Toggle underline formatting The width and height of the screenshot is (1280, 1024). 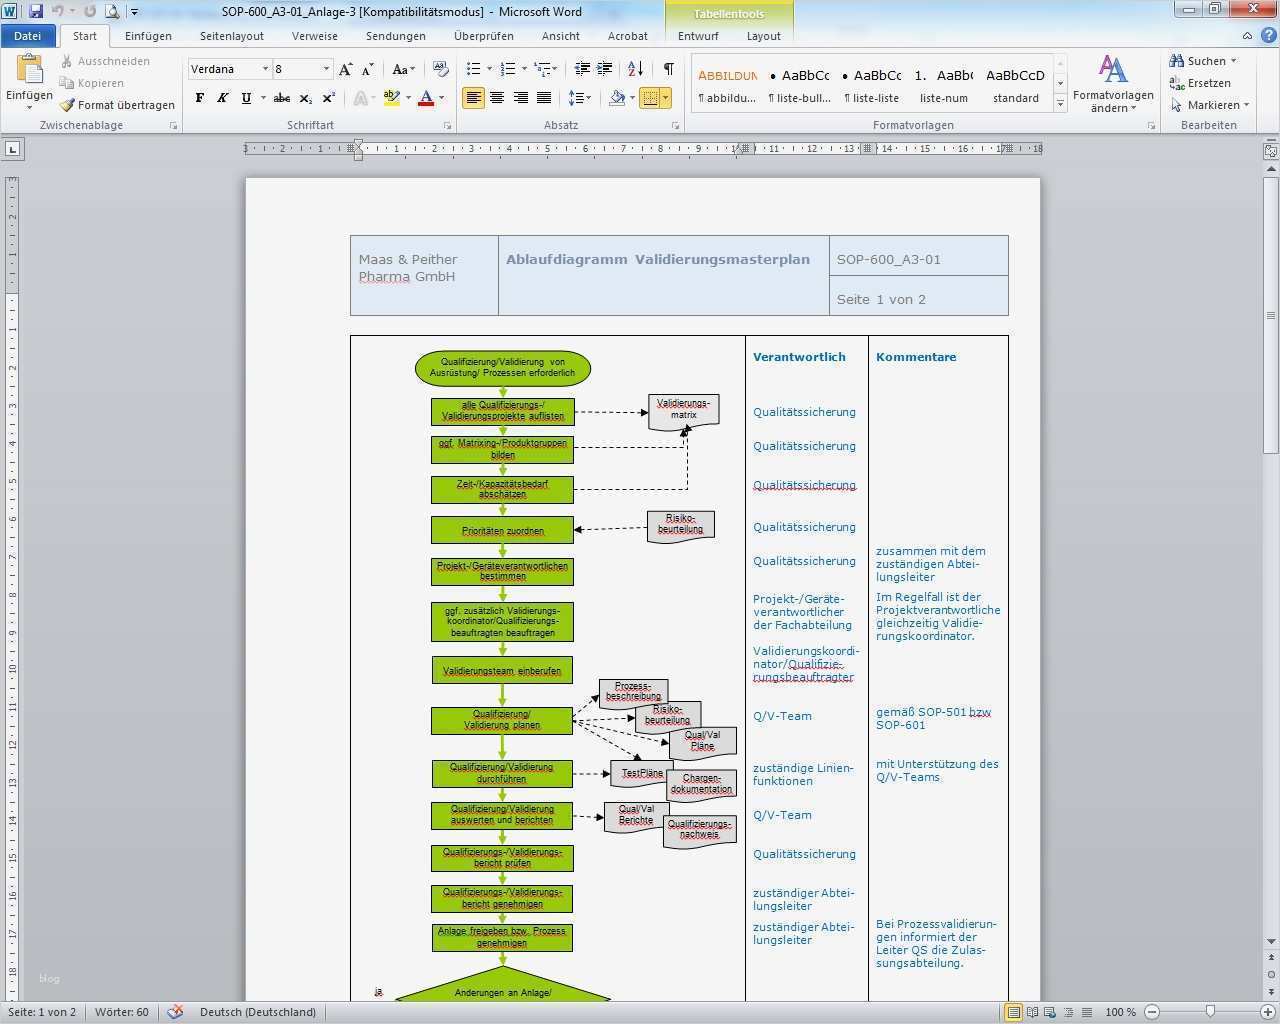[246, 98]
